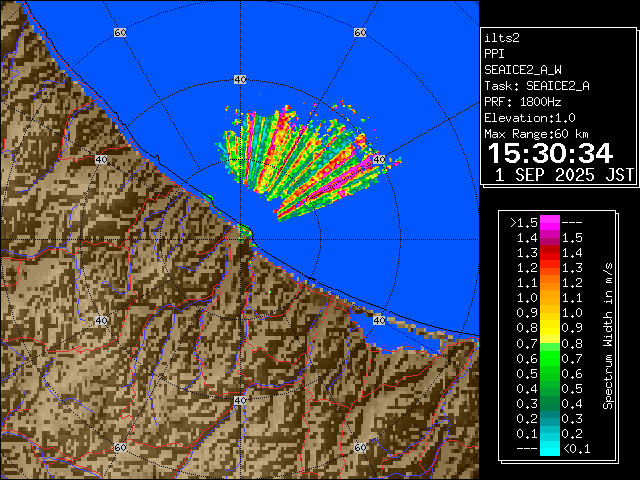Click the 60 range label at top-right over sea

click(x=359, y=33)
